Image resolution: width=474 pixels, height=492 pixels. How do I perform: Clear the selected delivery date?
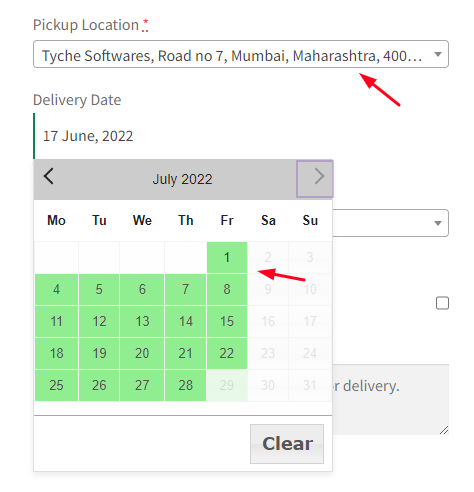pyautogui.click(x=287, y=444)
